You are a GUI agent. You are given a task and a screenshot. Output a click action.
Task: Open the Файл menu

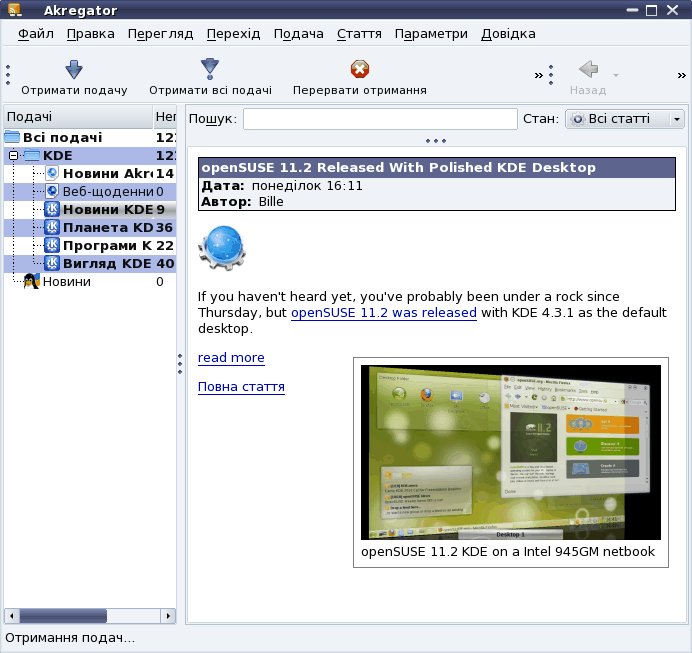(x=36, y=33)
